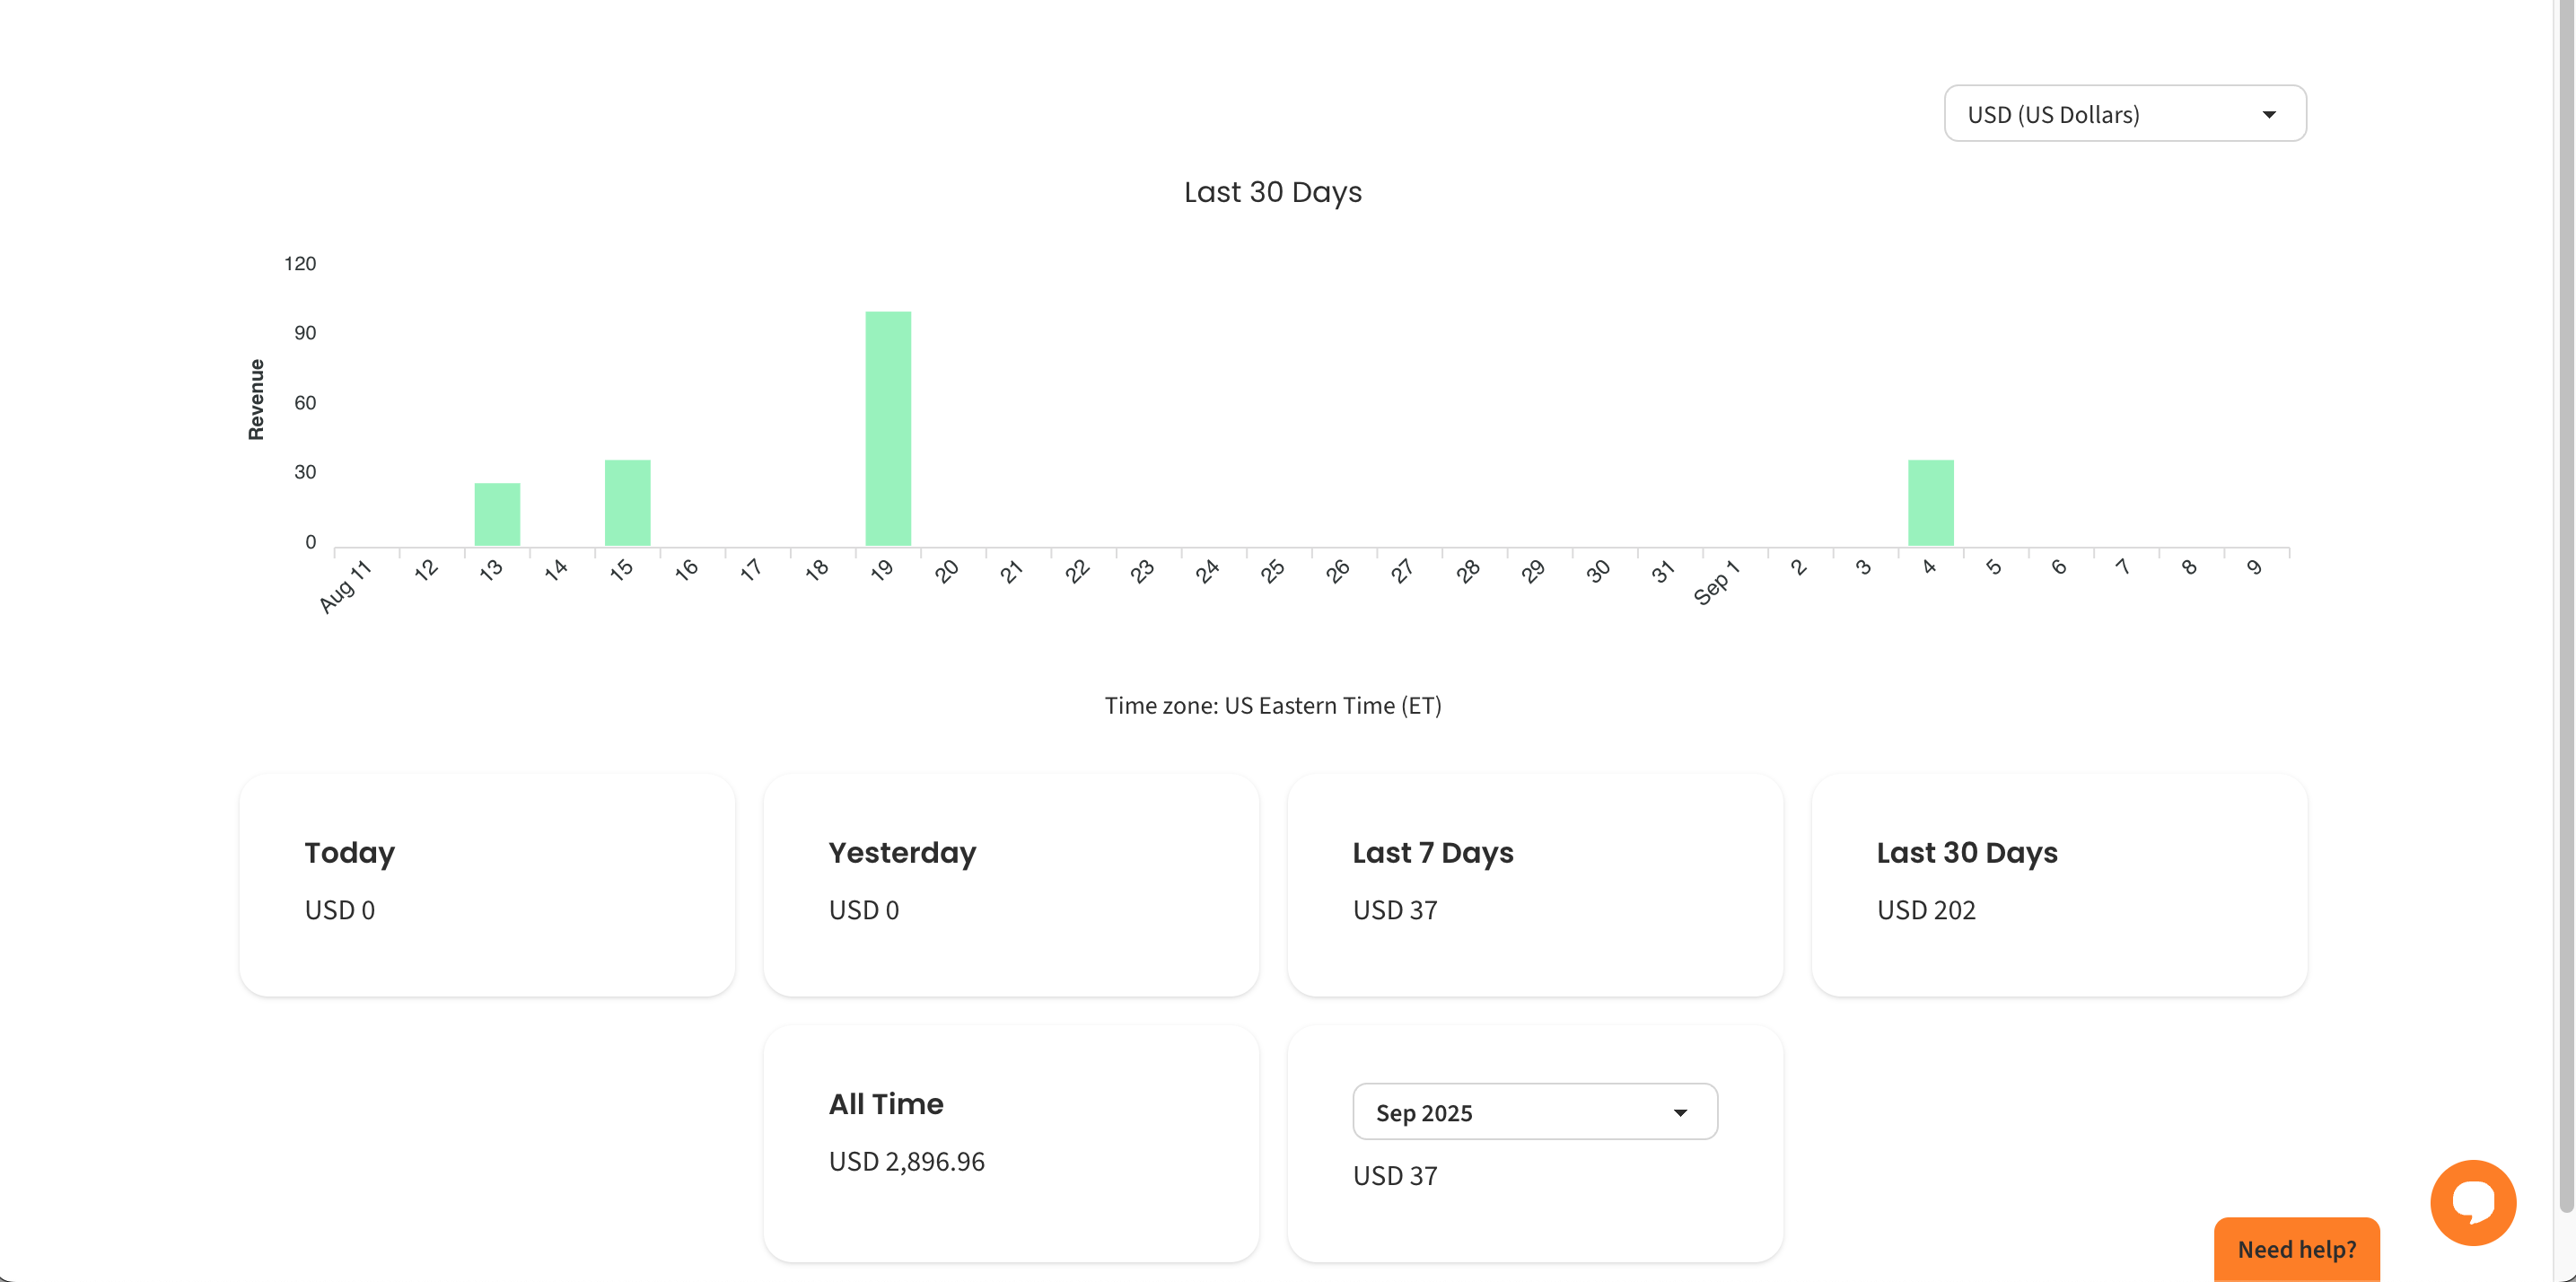
Task: Click the Aug 19 revenue bar
Action: pyautogui.click(x=888, y=428)
